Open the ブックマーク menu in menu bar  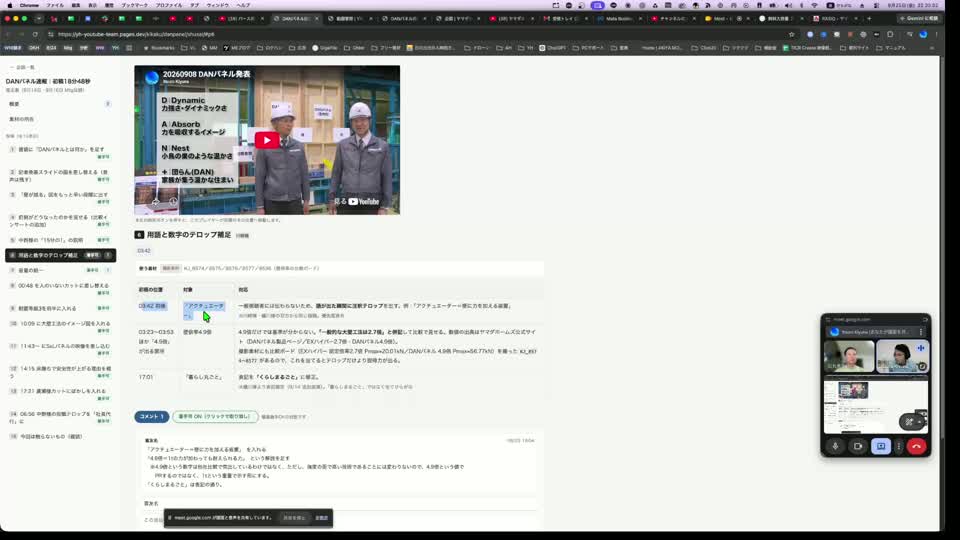tap(134, 5)
